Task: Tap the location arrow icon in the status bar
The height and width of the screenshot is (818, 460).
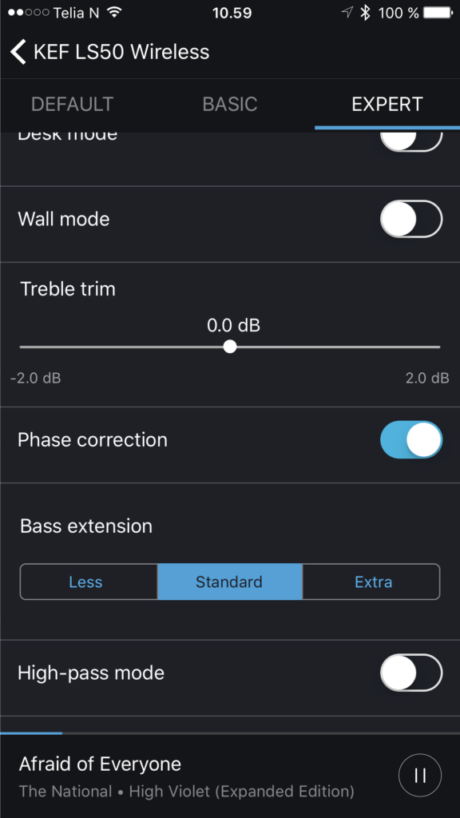Action: click(x=347, y=13)
